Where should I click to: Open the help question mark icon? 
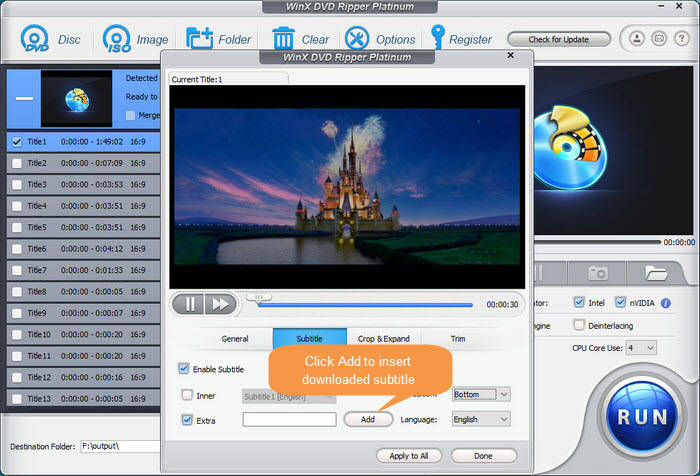click(x=681, y=39)
